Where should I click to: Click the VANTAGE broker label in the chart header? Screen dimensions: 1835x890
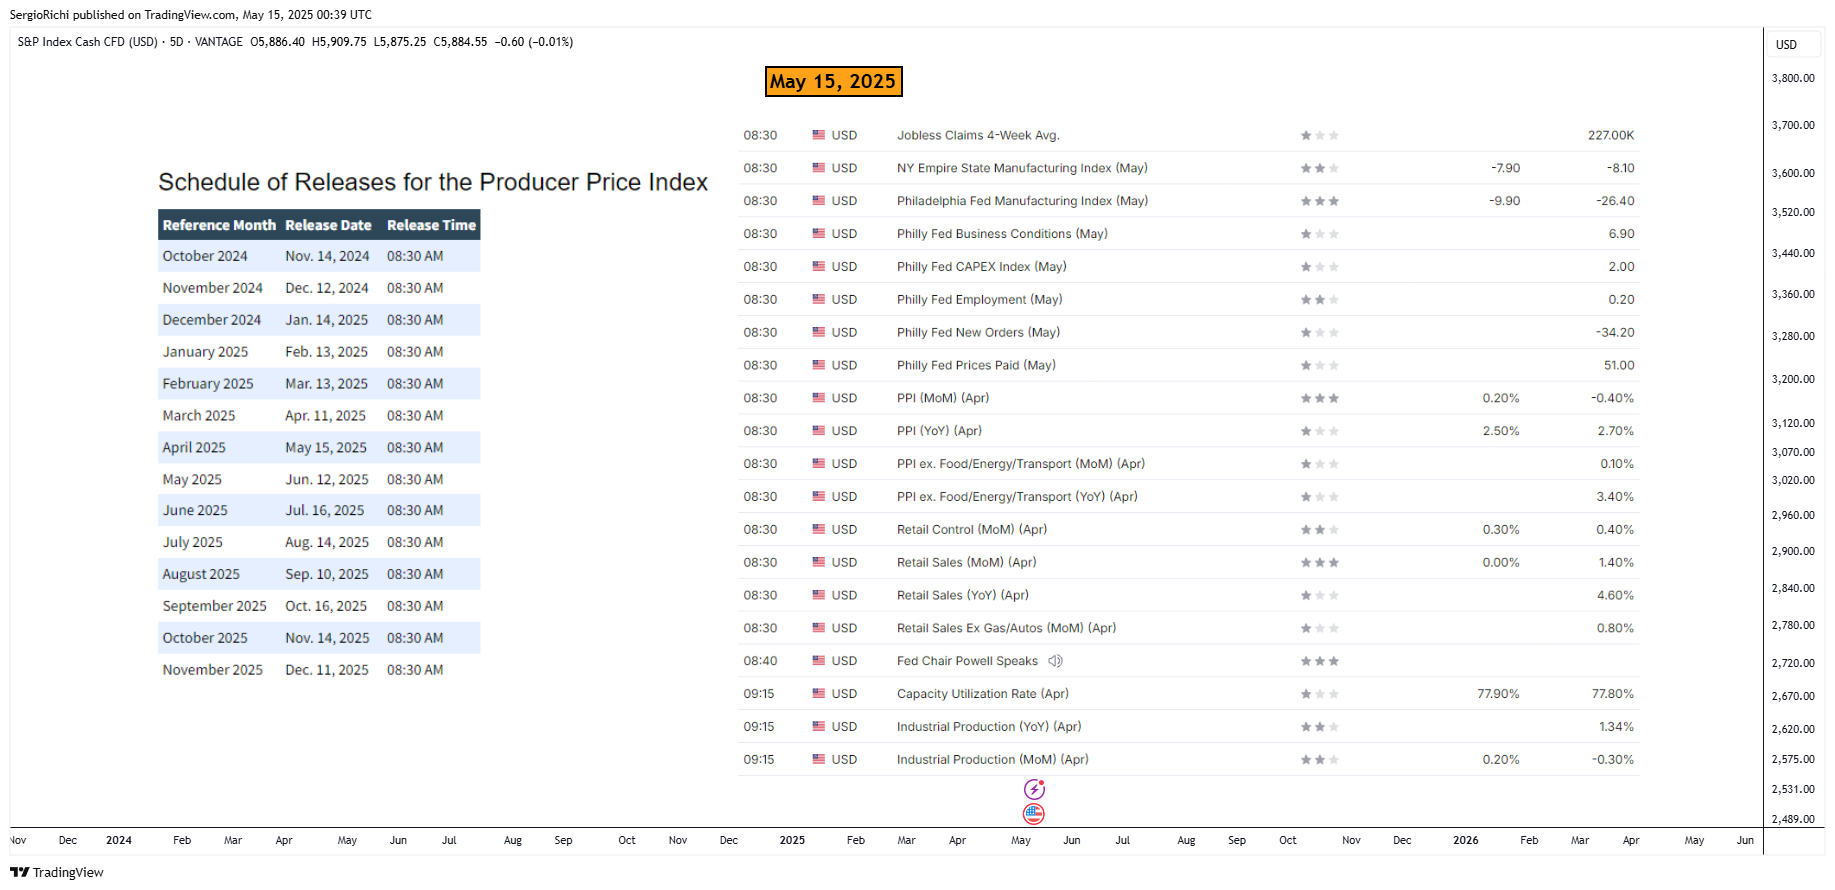tap(219, 42)
